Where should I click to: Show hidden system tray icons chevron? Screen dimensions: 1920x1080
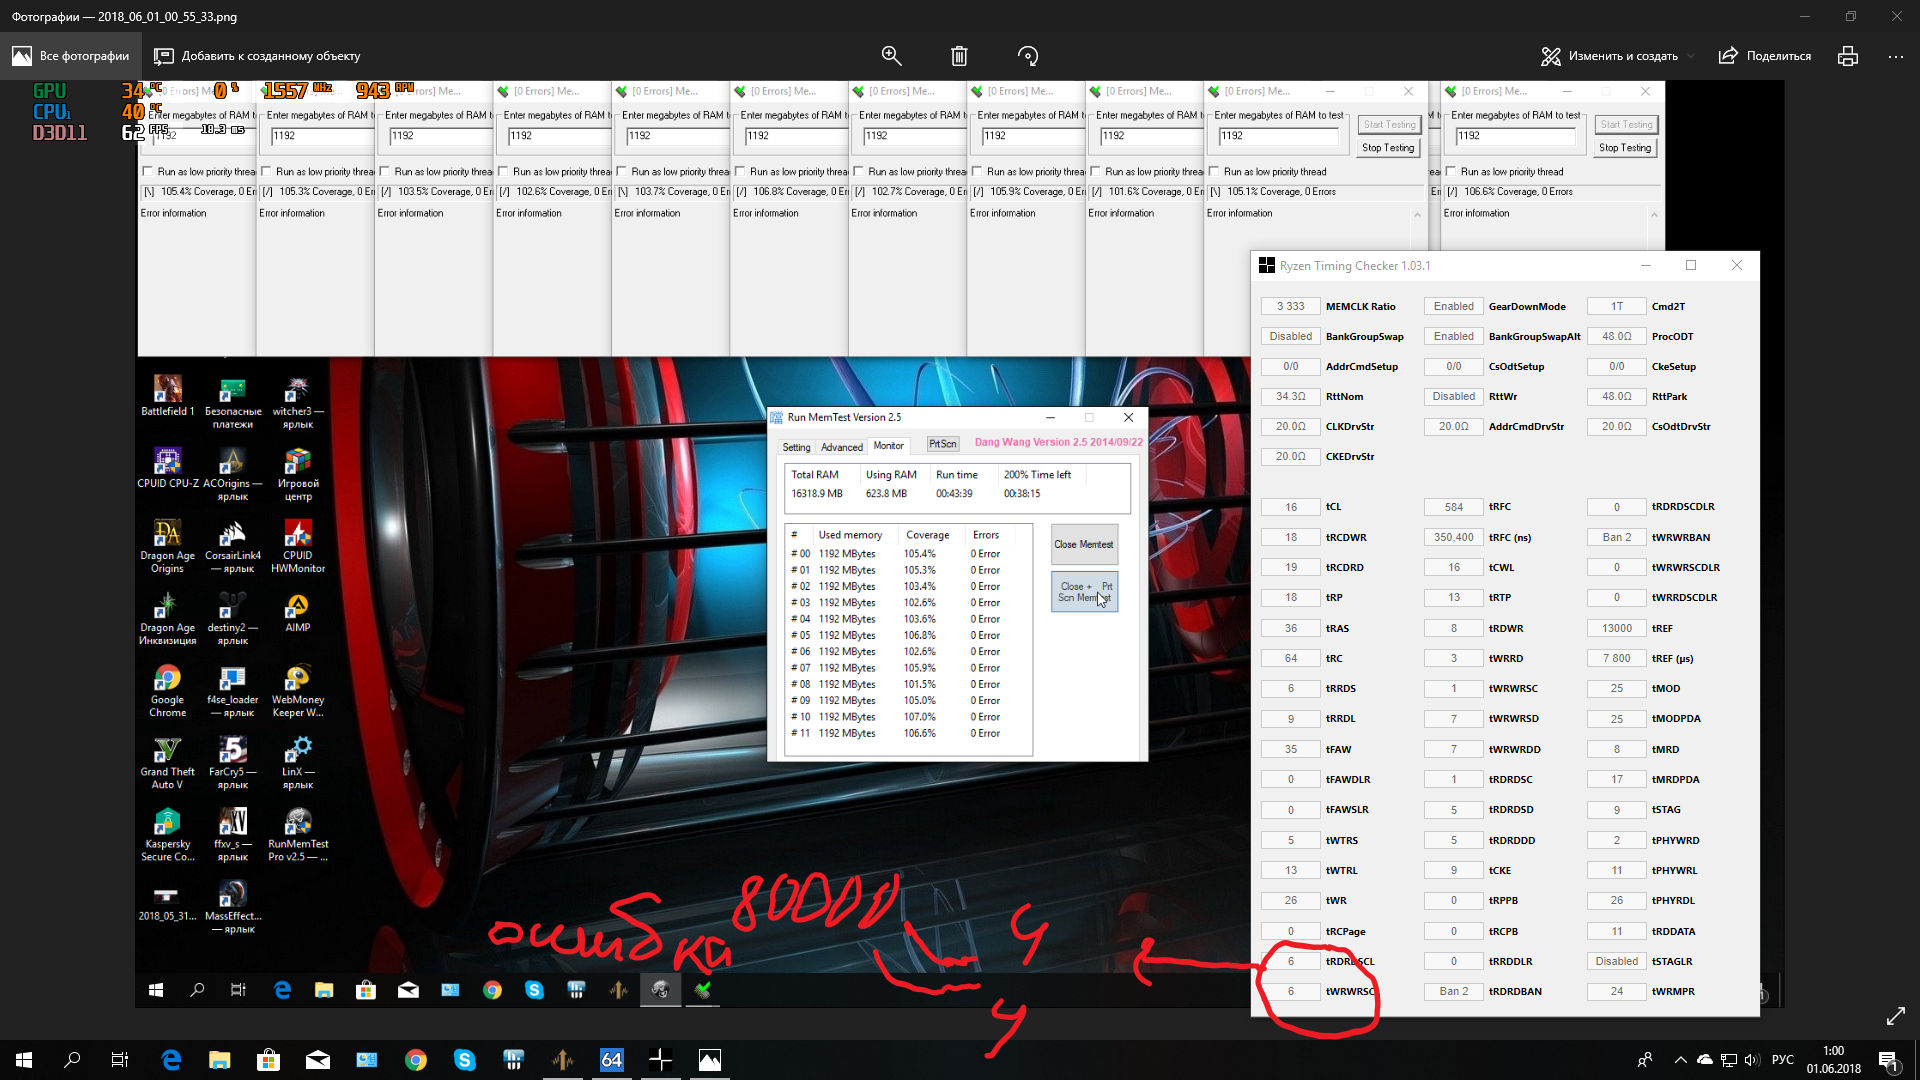[x=1680, y=1060]
